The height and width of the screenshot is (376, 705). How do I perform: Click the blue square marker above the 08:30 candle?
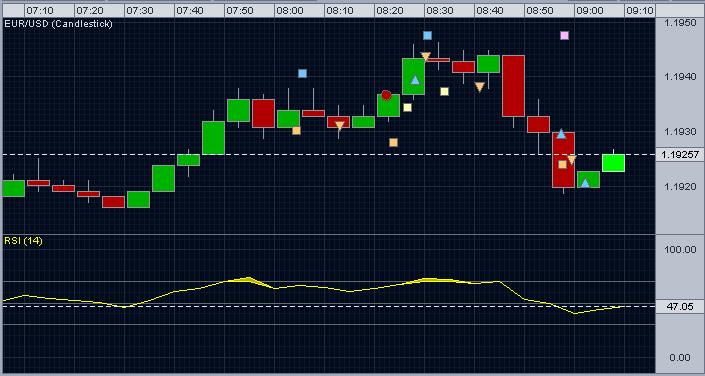coord(427,35)
